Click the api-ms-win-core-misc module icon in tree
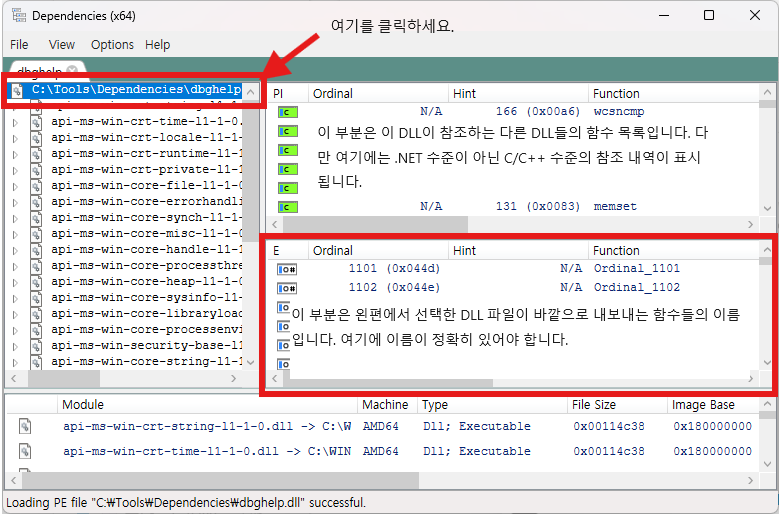Screen dimensions: 779x514 click(x=36, y=234)
